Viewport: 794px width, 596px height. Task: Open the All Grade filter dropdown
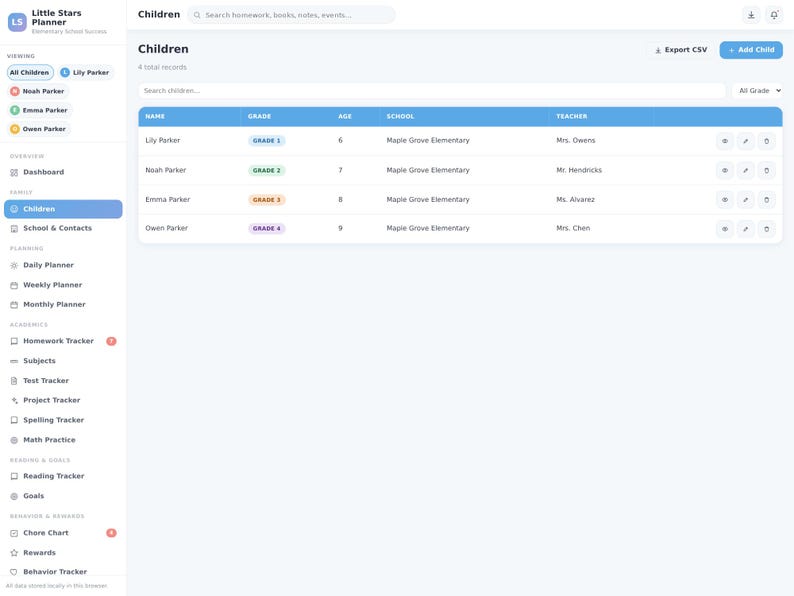[x=757, y=91]
